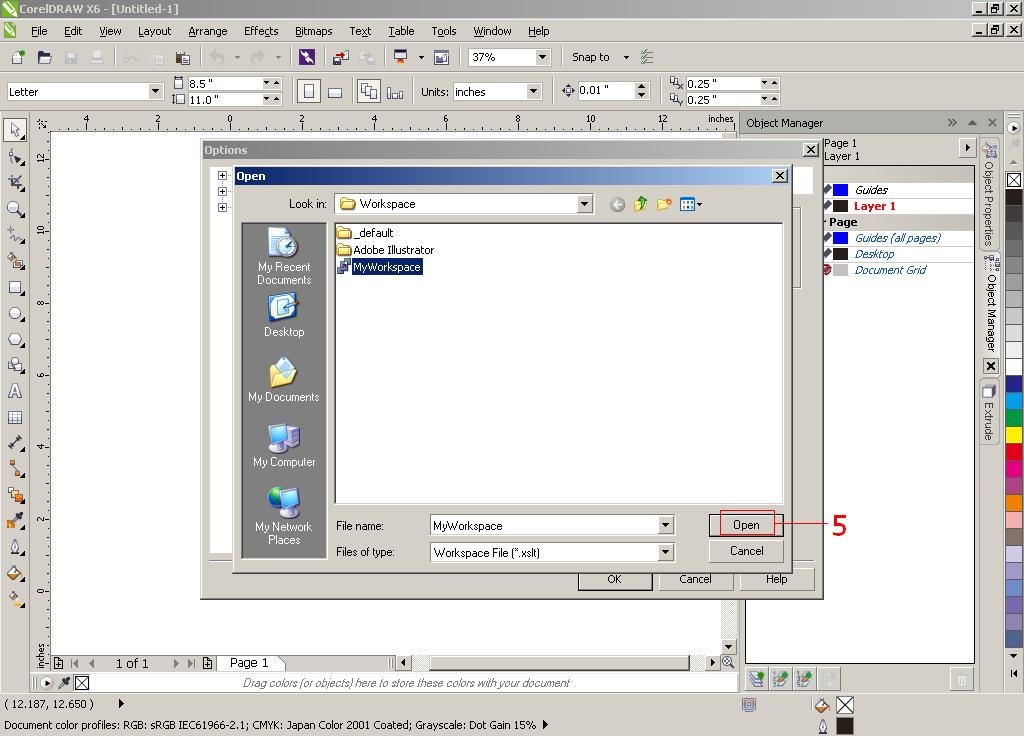
Task: Go to My Network Places
Action: point(284,517)
